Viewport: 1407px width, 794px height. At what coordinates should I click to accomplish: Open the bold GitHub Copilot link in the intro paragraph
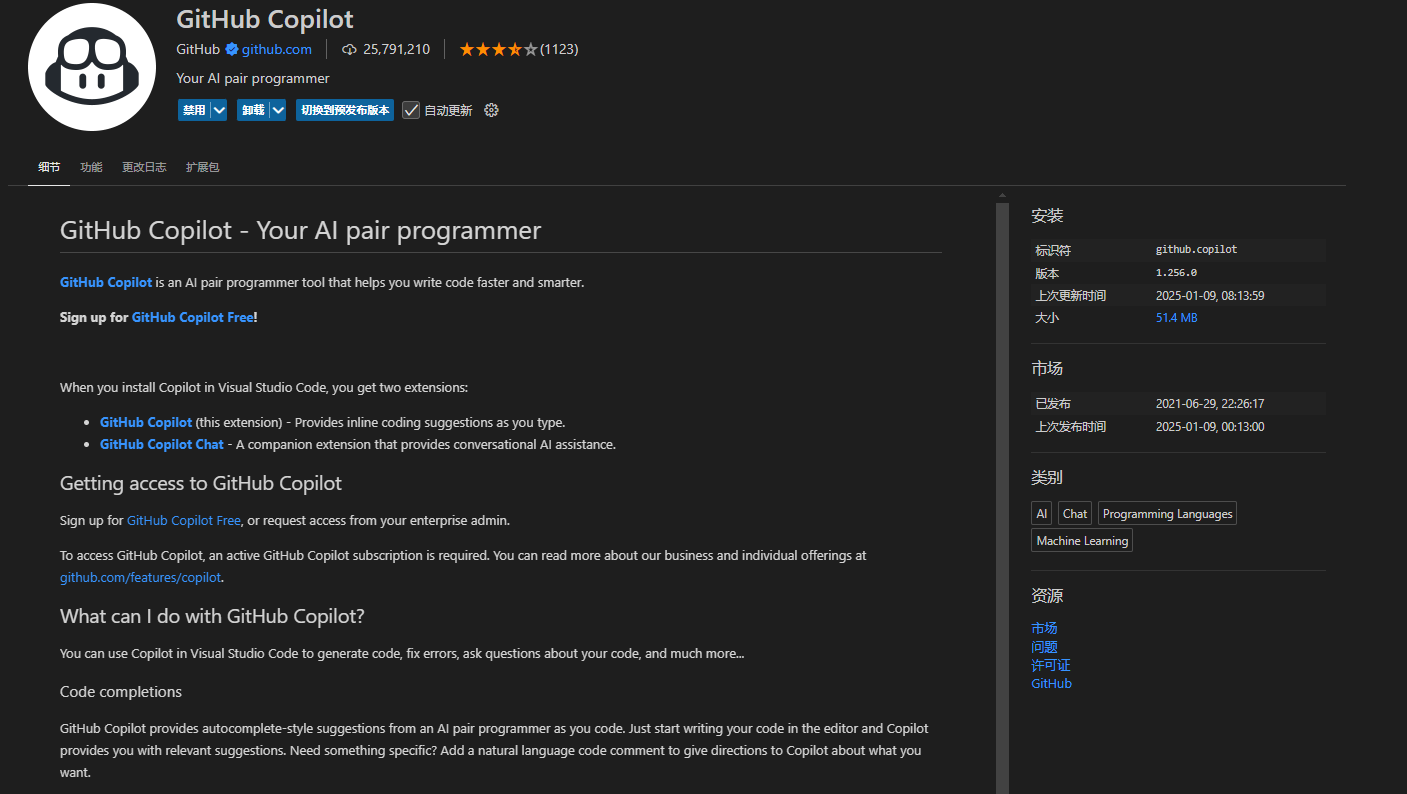[106, 282]
